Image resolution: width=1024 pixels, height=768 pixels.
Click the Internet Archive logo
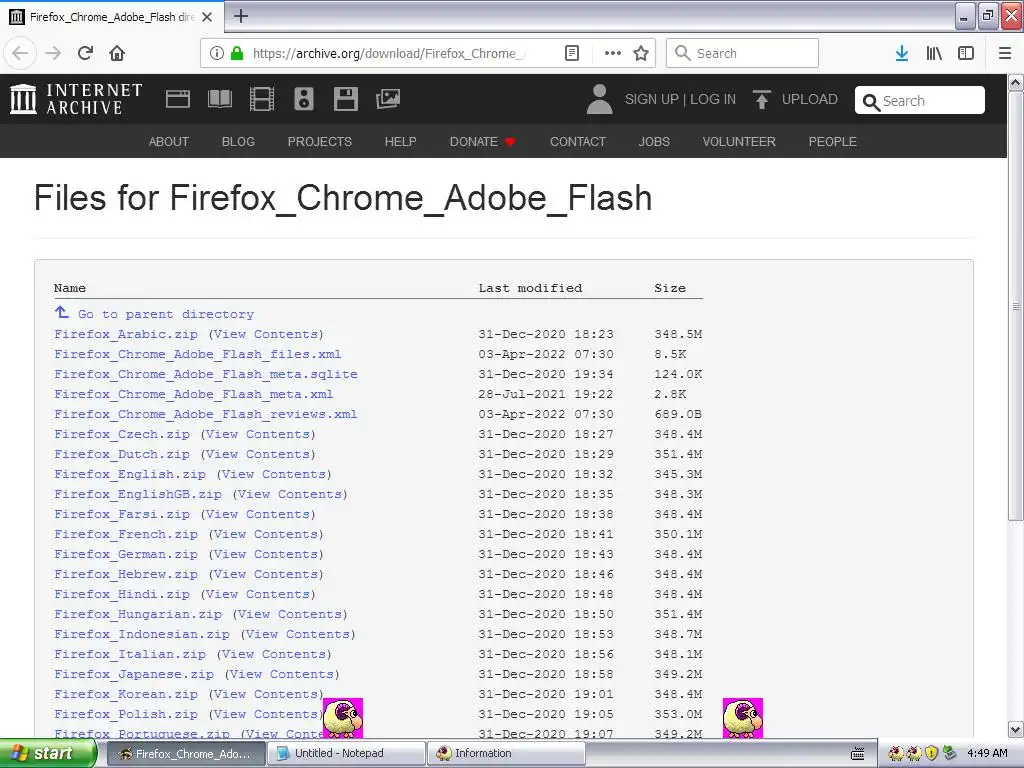(76, 99)
